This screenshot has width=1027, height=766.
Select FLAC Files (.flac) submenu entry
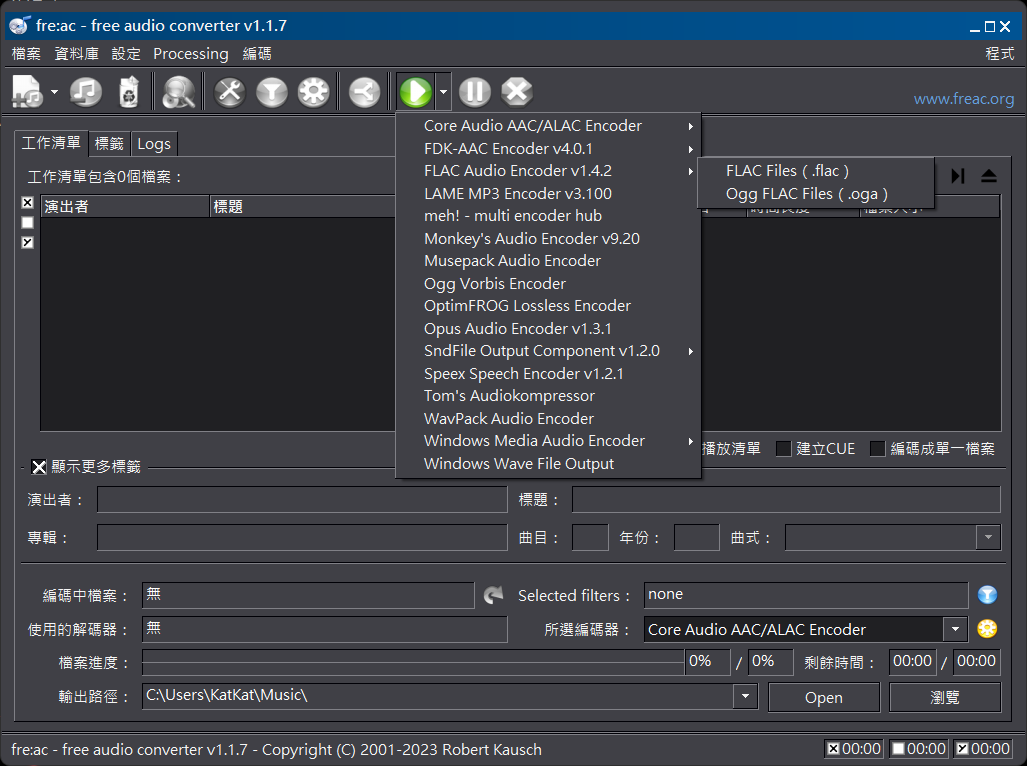click(x=787, y=171)
